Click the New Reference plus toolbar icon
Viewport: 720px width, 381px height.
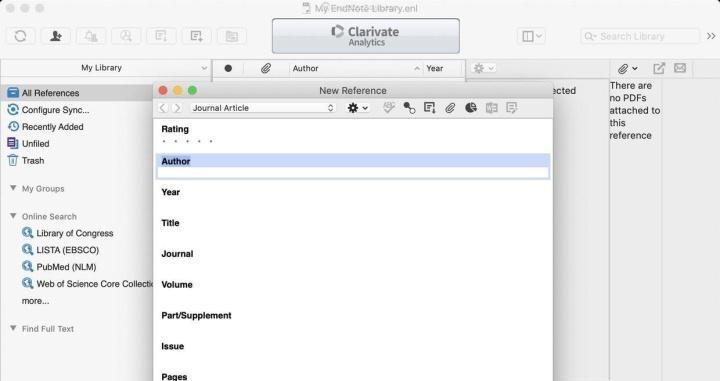point(197,36)
